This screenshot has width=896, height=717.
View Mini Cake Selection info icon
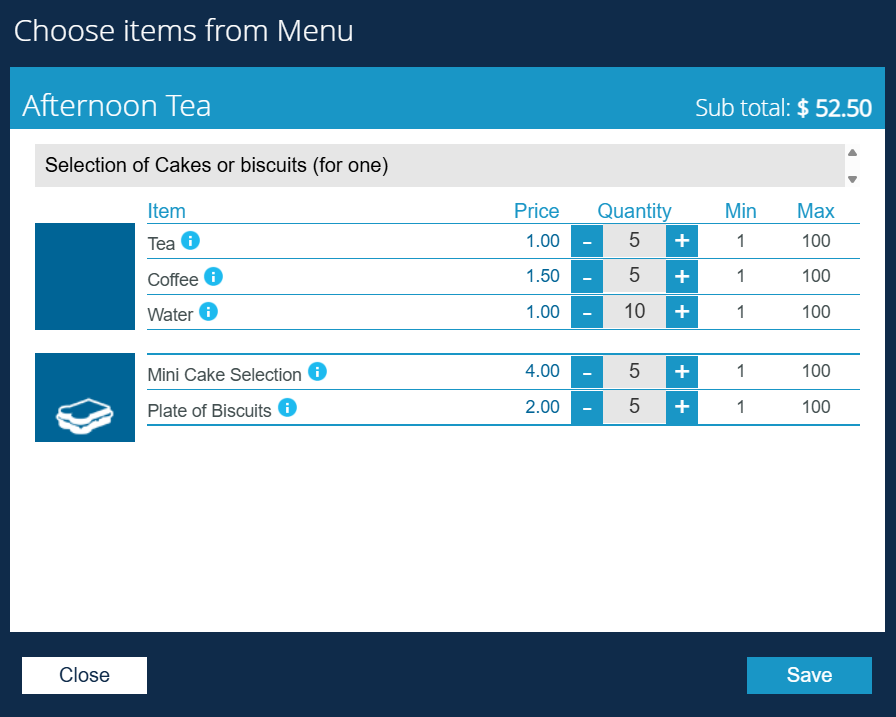coord(317,372)
